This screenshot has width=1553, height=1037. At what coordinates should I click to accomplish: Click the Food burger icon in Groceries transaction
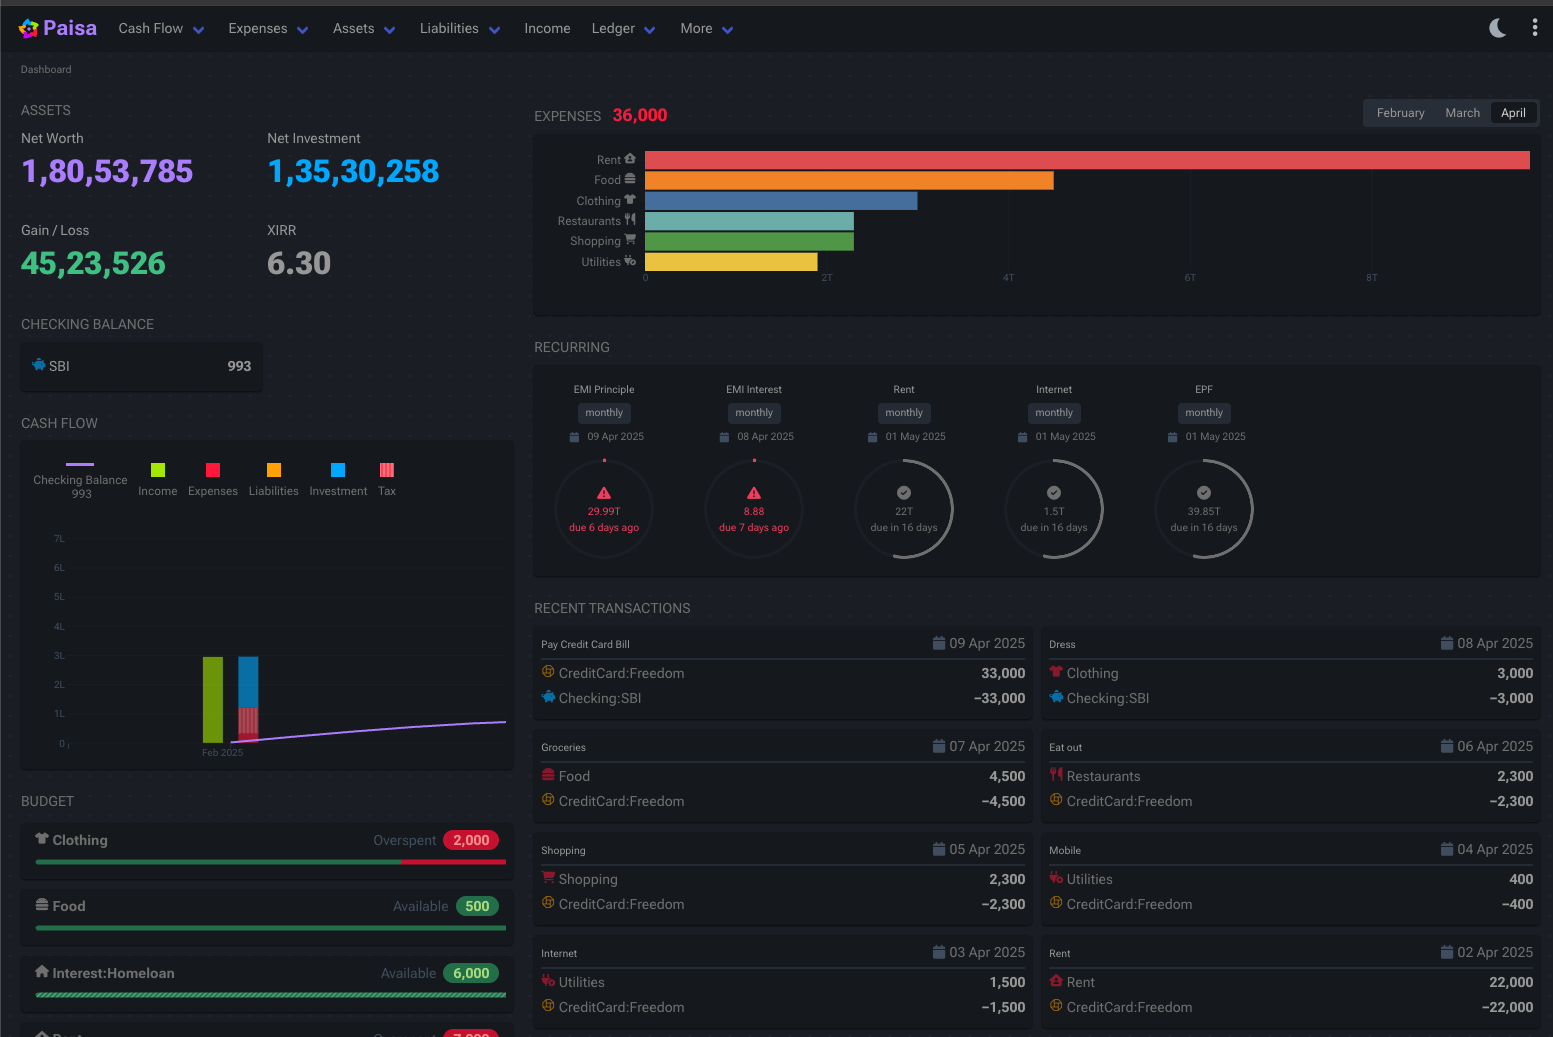click(x=548, y=775)
